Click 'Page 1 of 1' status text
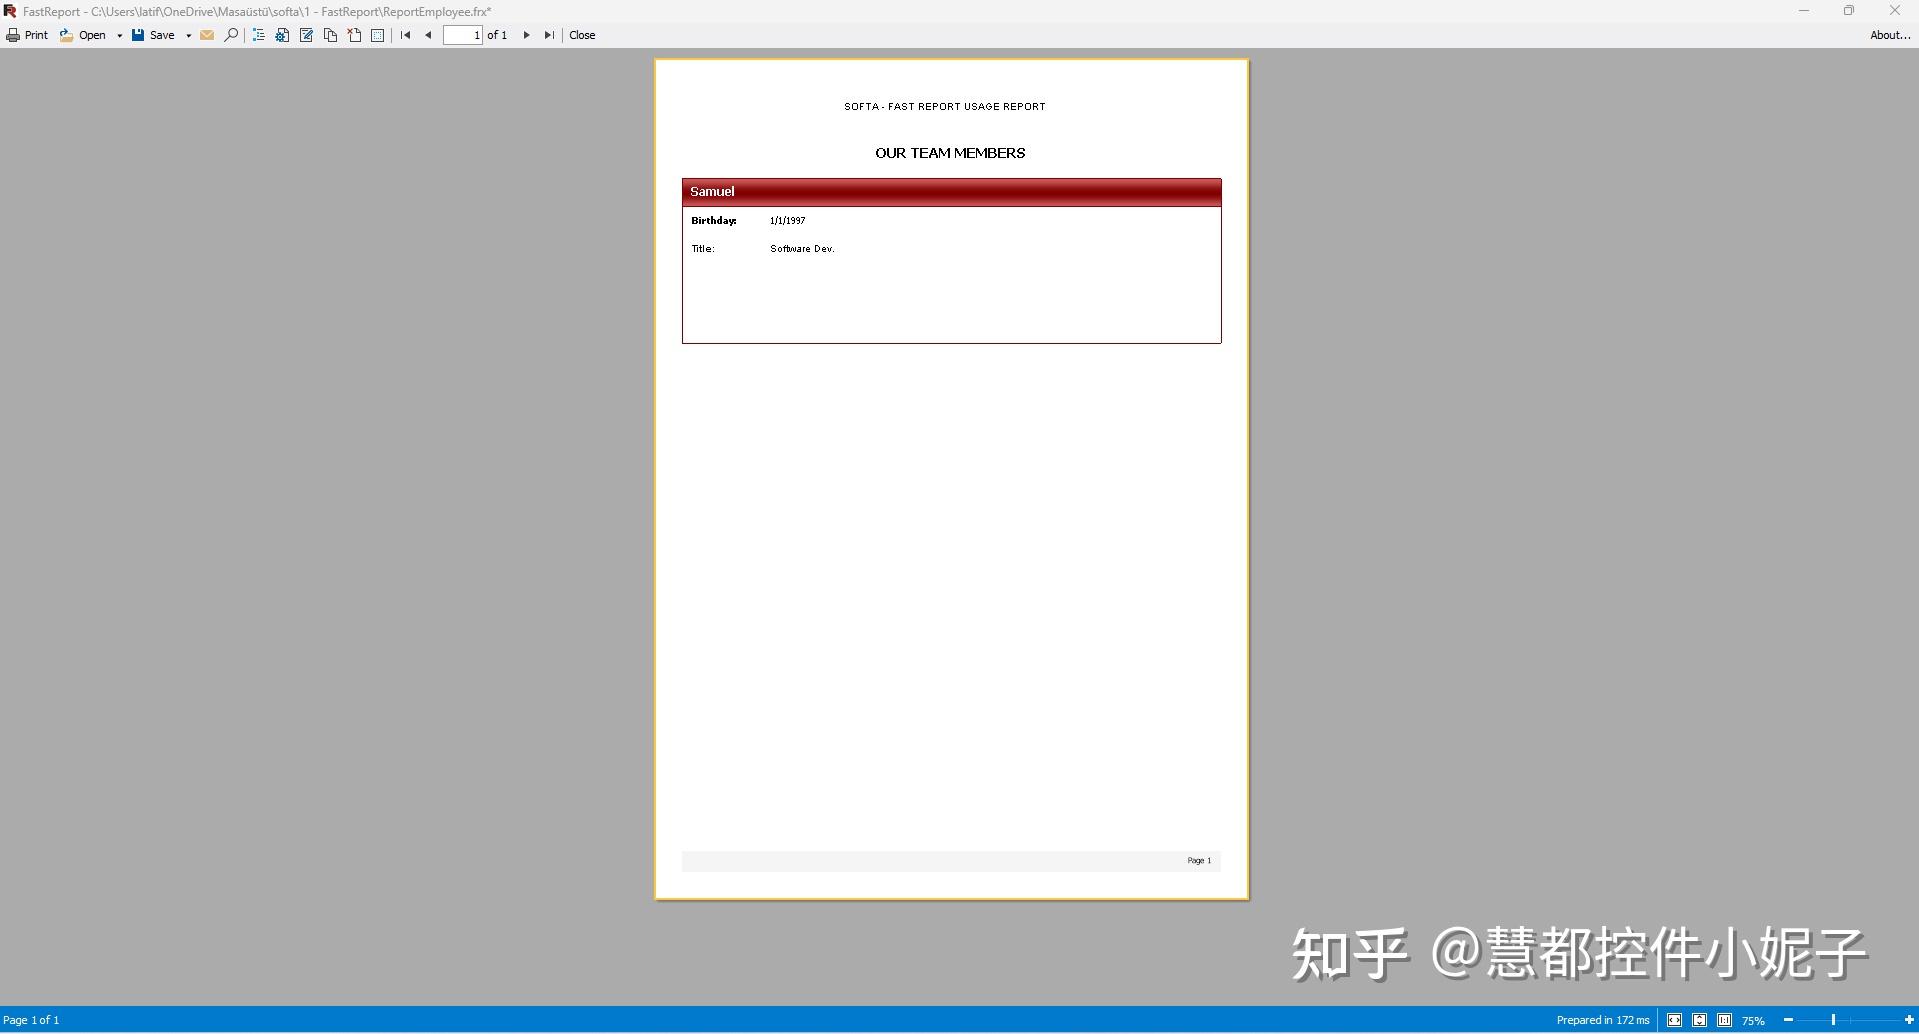1919x1034 pixels. pos(31,1020)
